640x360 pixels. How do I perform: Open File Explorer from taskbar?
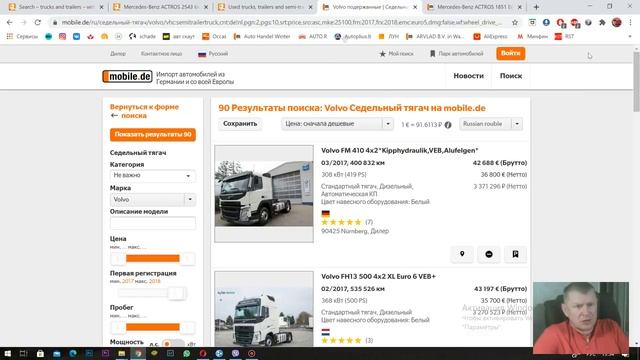[122, 353]
